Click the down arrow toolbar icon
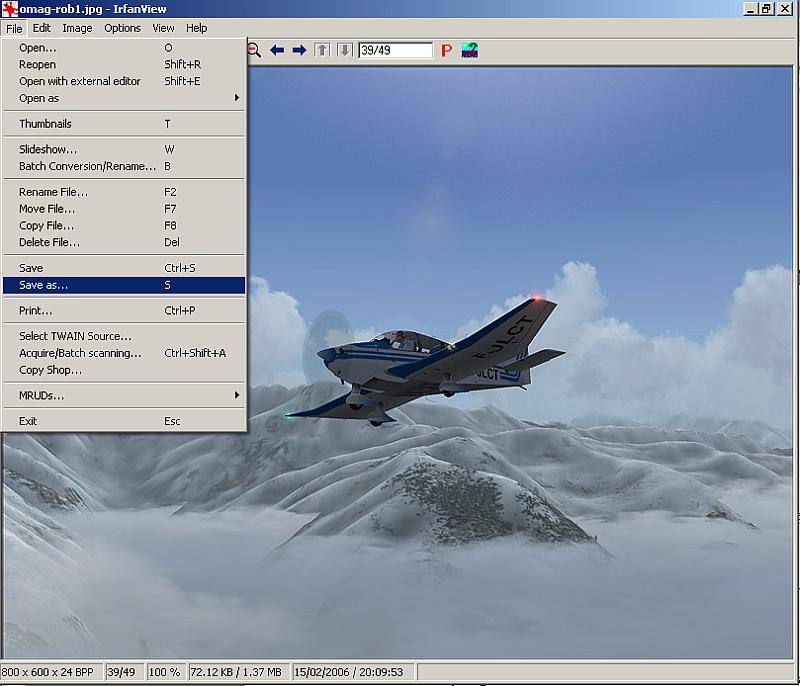Image resolution: width=800 pixels, height=686 pixels. coord(344,50)
